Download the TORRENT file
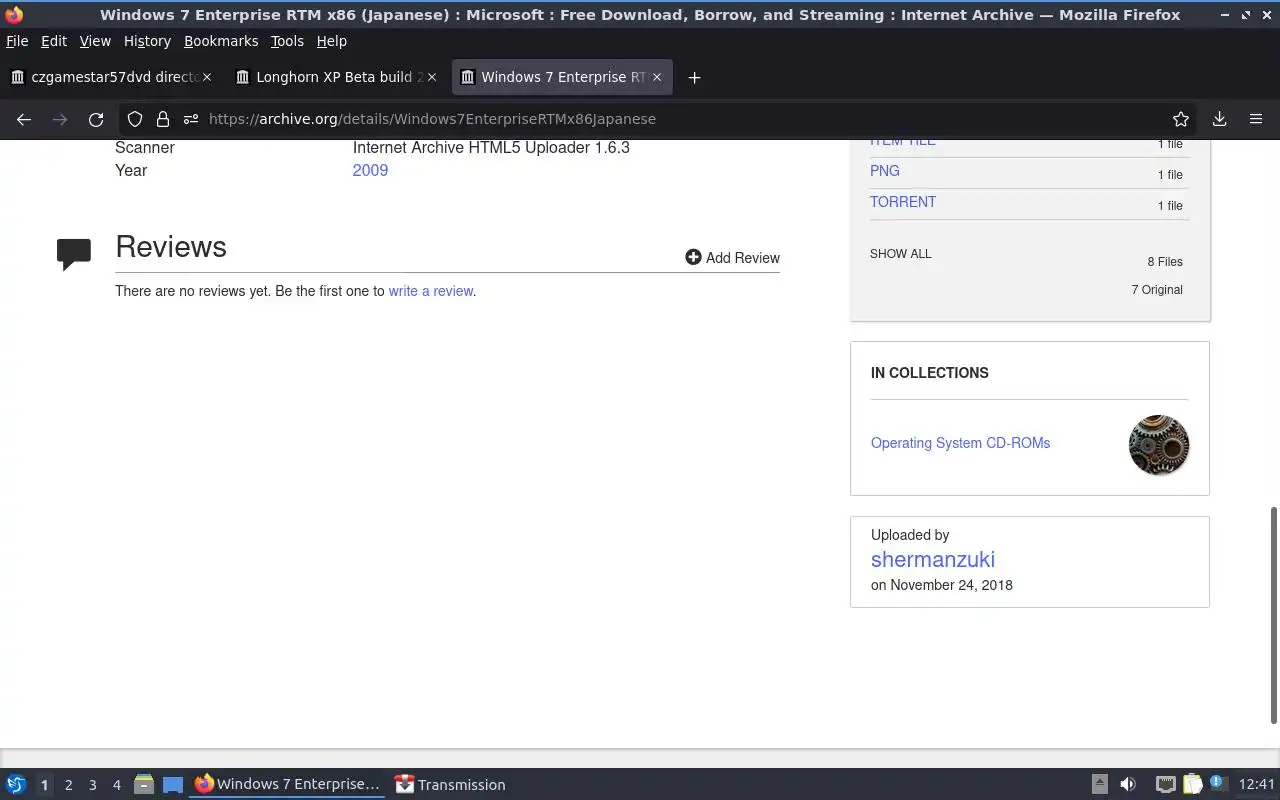1280x800 pixels. tap(903, 202)
